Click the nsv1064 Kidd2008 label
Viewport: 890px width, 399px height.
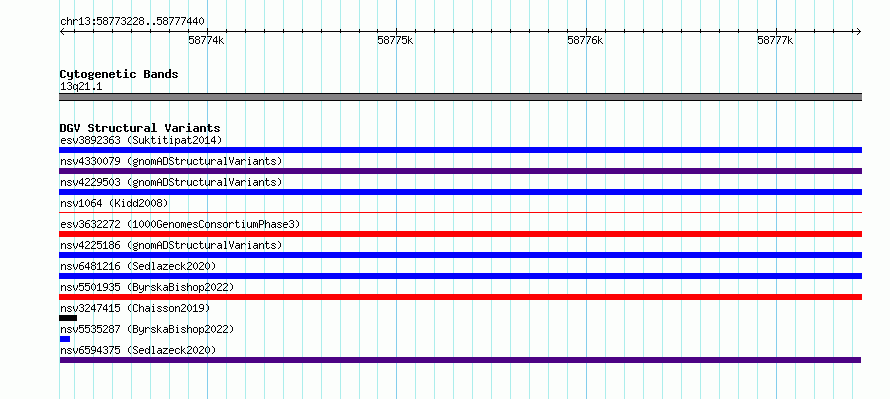click(x=114, y=203)
